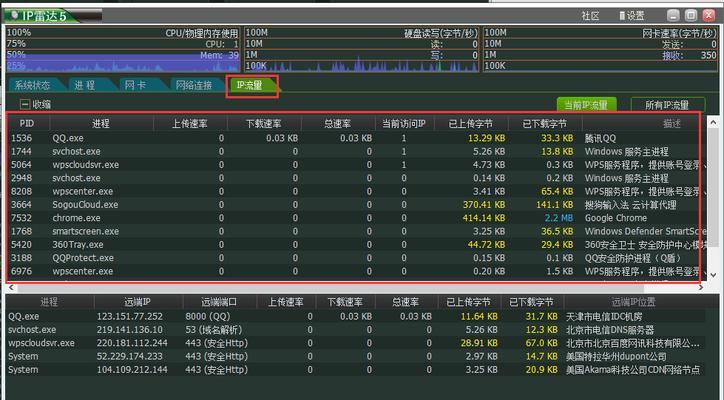Click horizontal scrollbar left arrow

pos(11,287)
